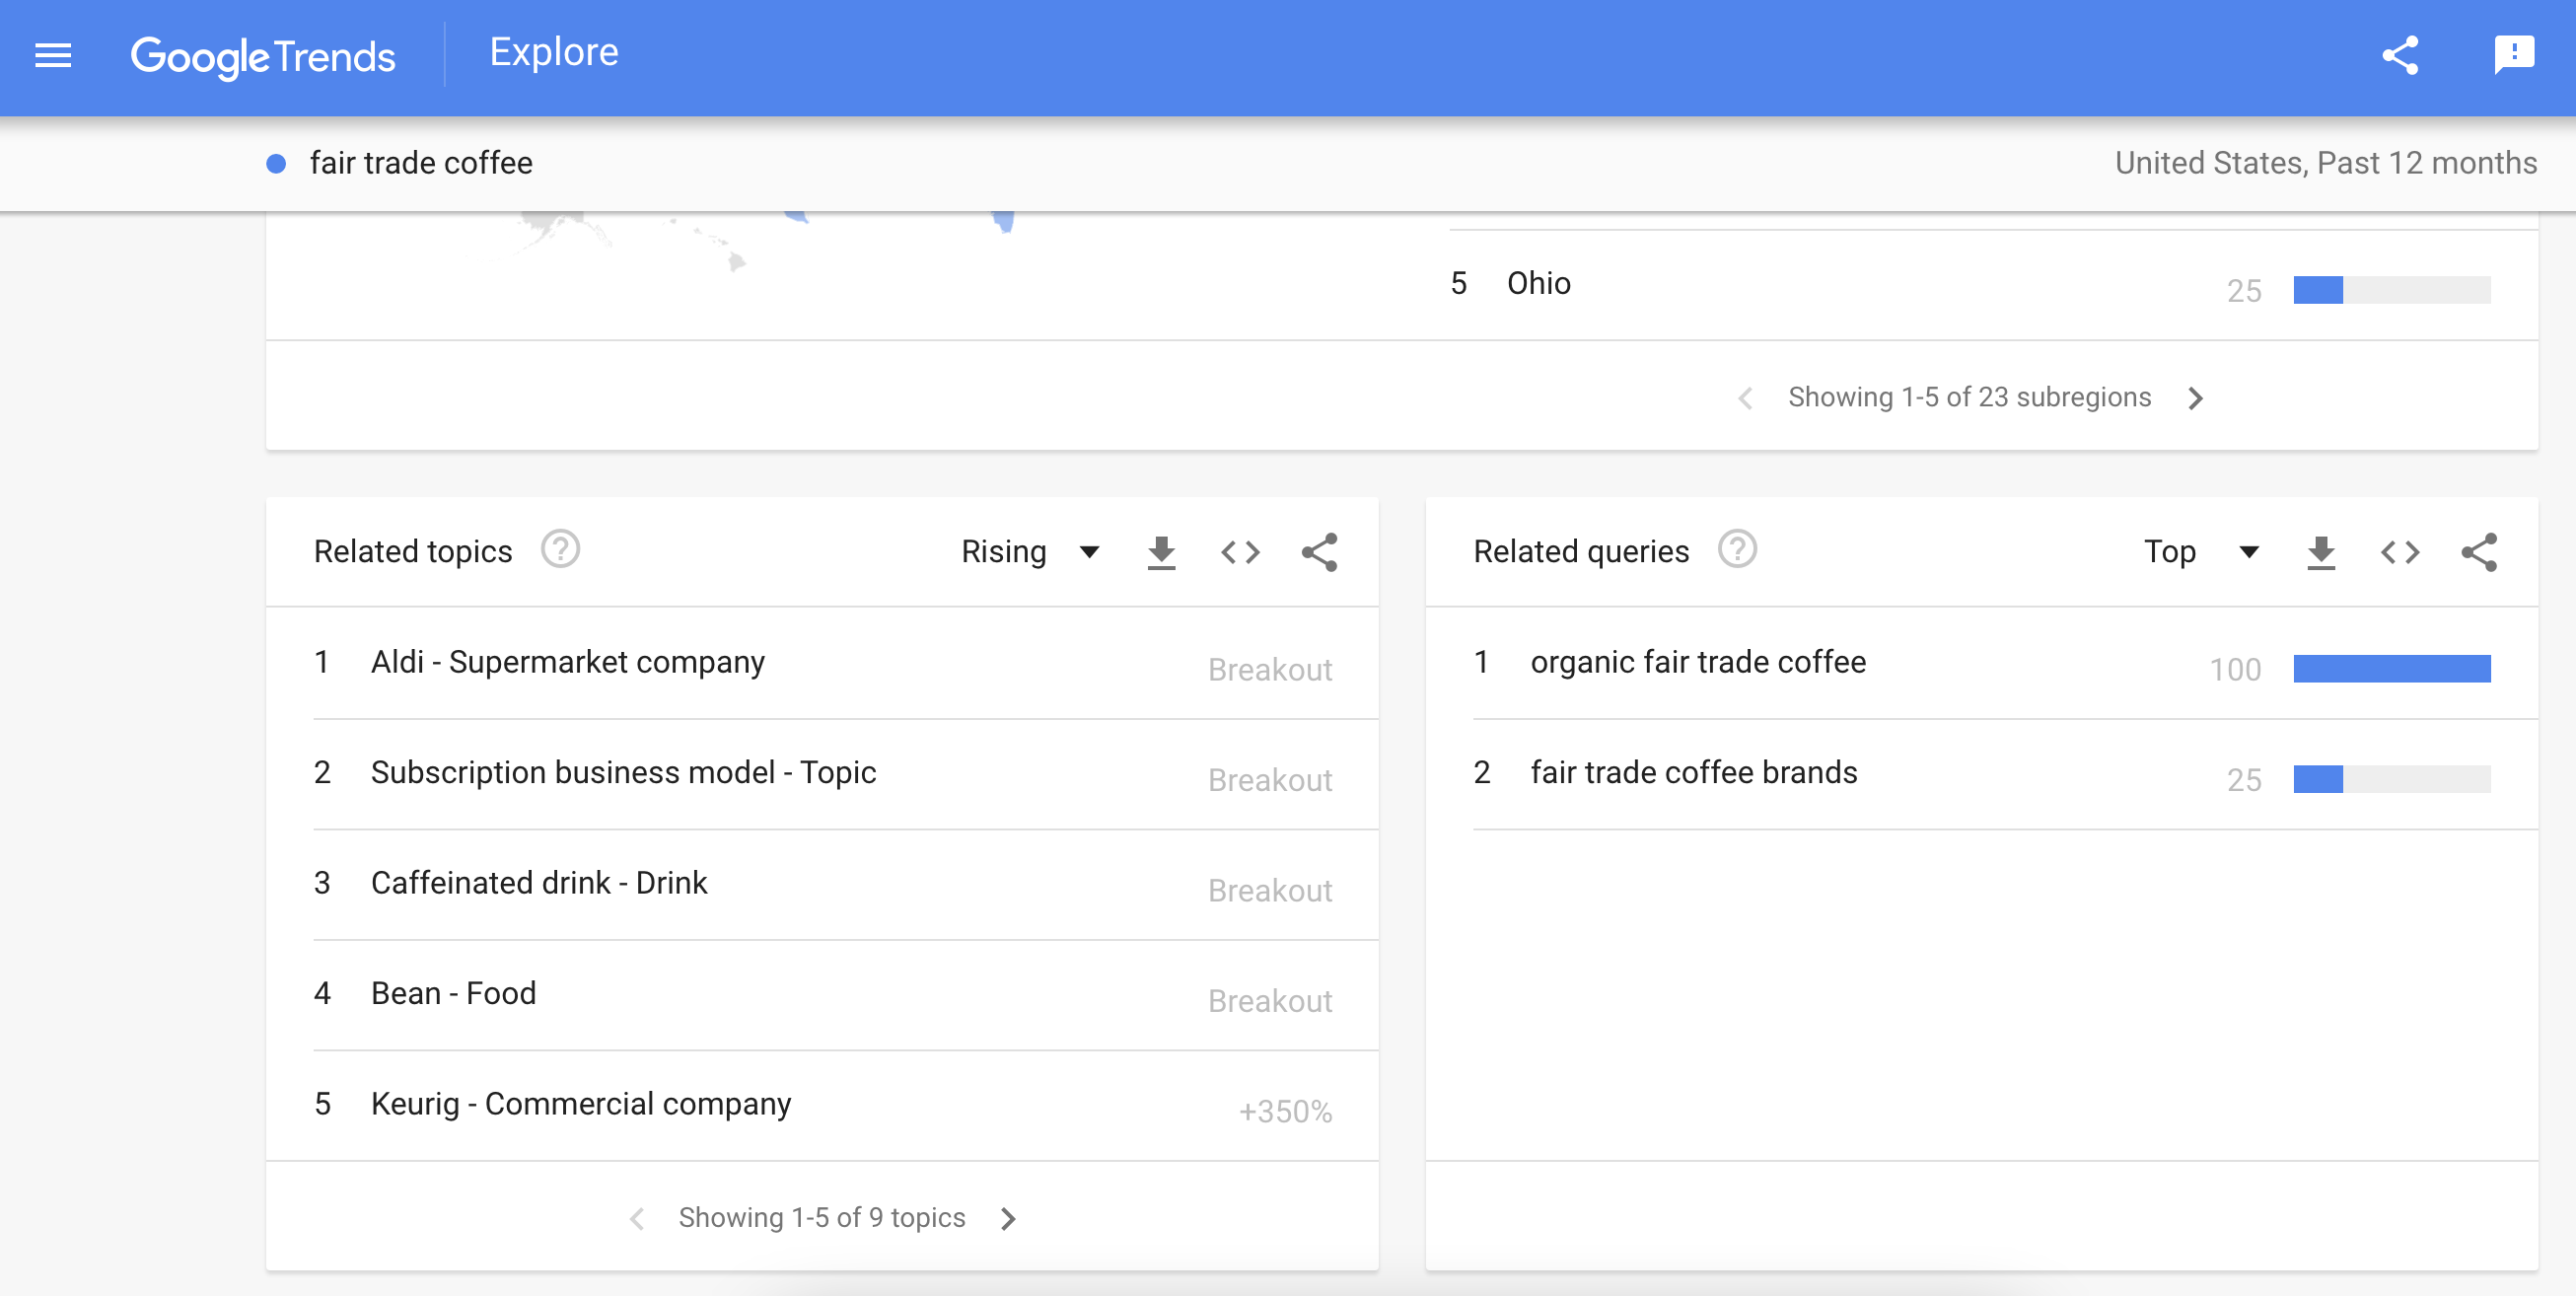Show the next page of subregions
Image resolution: width=2576 pixels, height=1296 pixels.
pos(2196,397)
